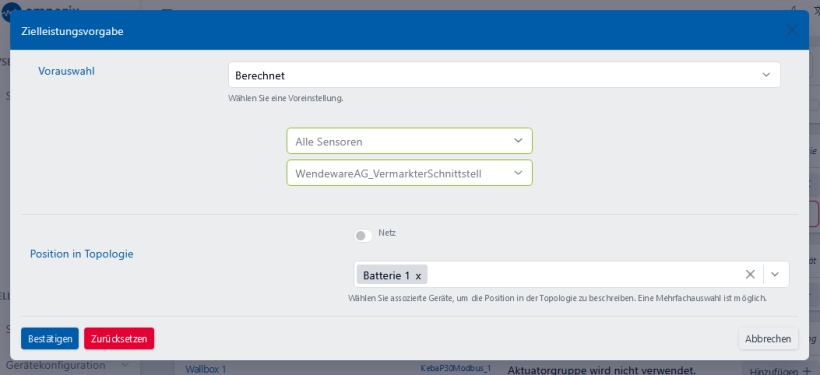Click 'Aktuatorgruppe wird nicht verwendet.' text in background

pos(601,370)
